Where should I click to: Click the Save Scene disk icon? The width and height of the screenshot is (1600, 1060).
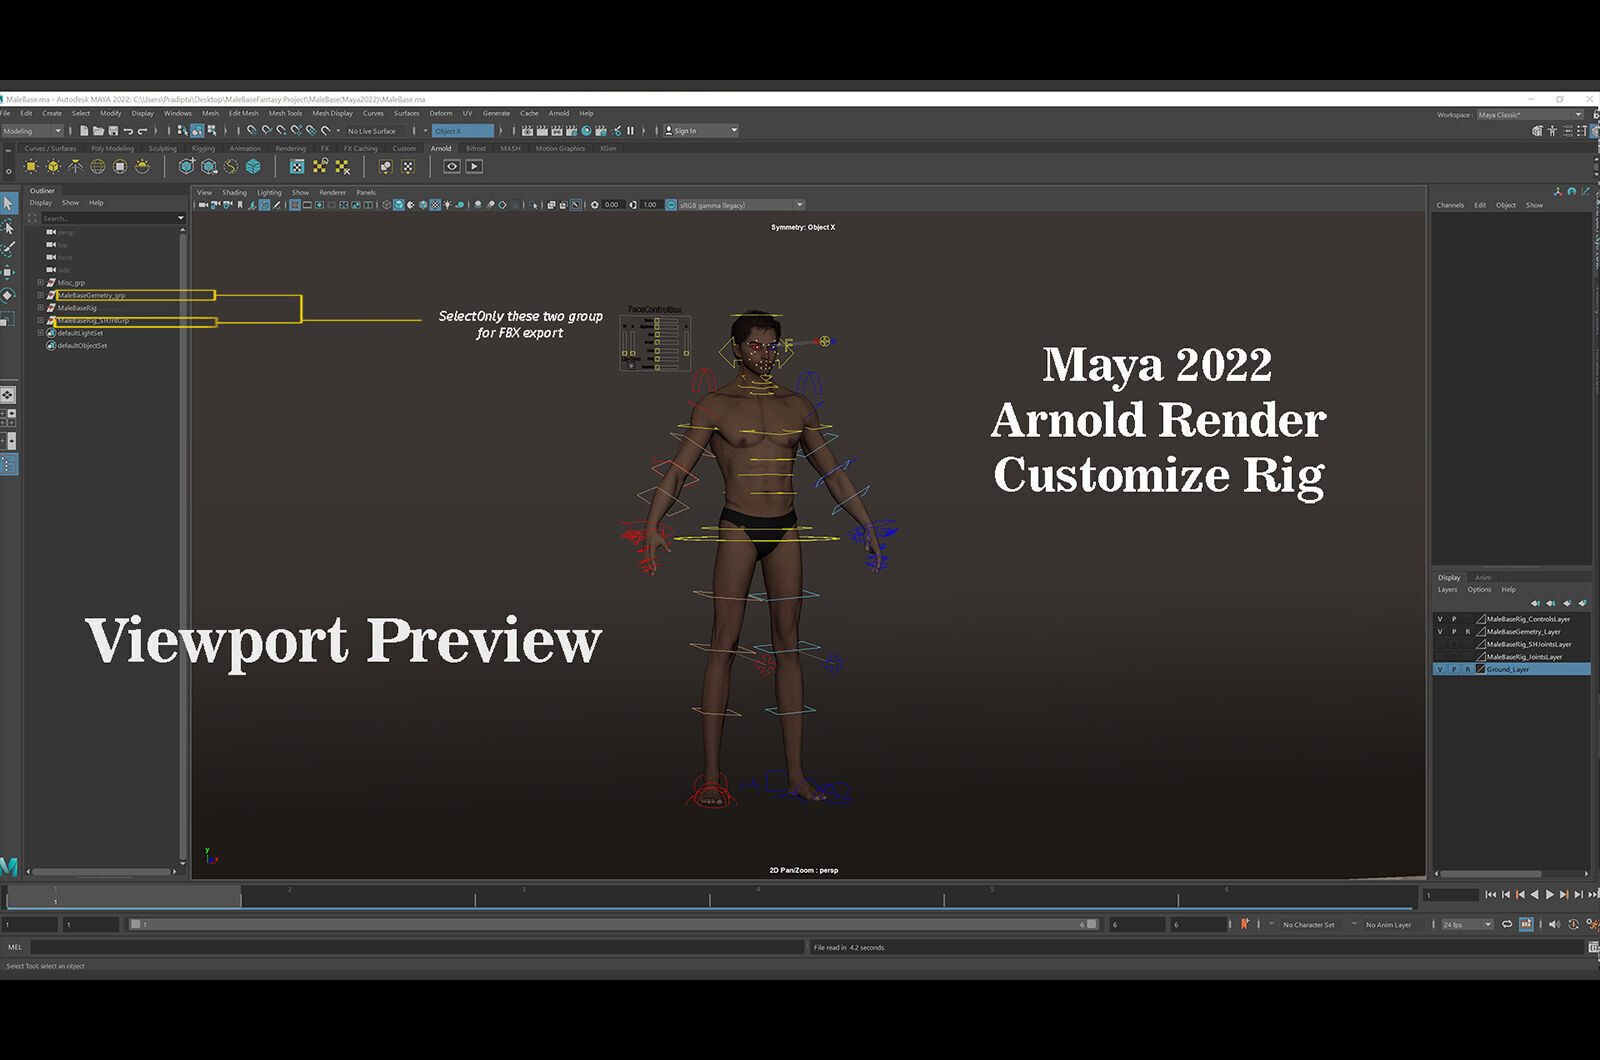(x=113, y=131)
